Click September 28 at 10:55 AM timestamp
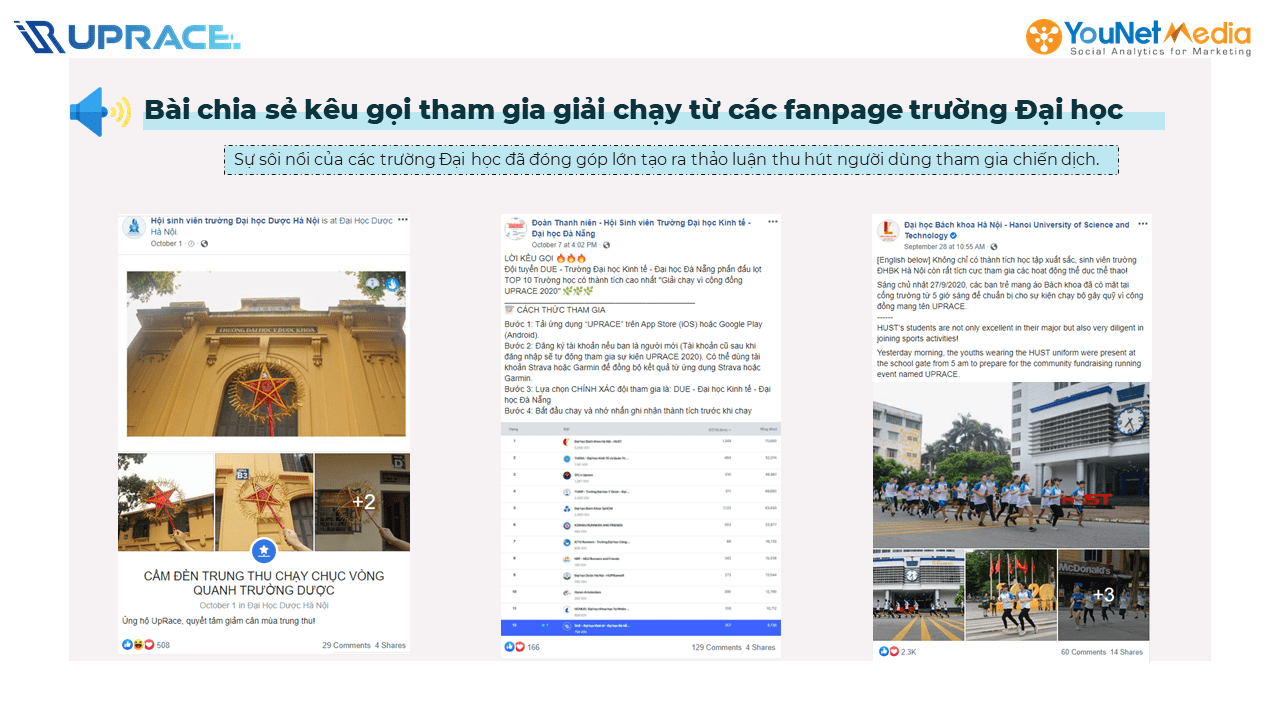This screenshot has height=720, width=1280. (944, 246)
